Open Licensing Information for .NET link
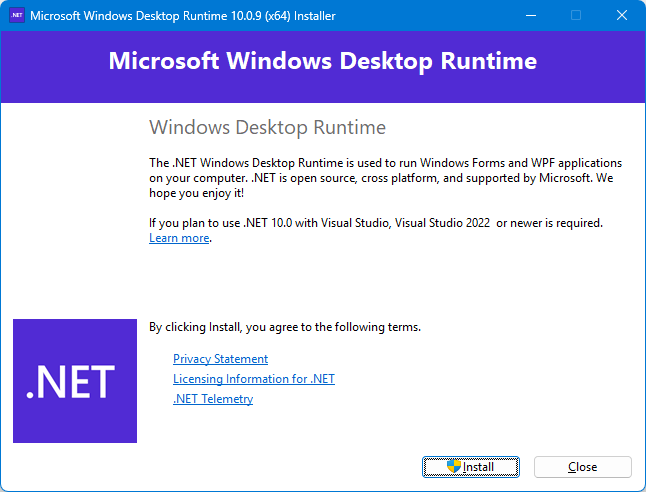The width and height of the screenshot is (646, 492). (254, 379)
